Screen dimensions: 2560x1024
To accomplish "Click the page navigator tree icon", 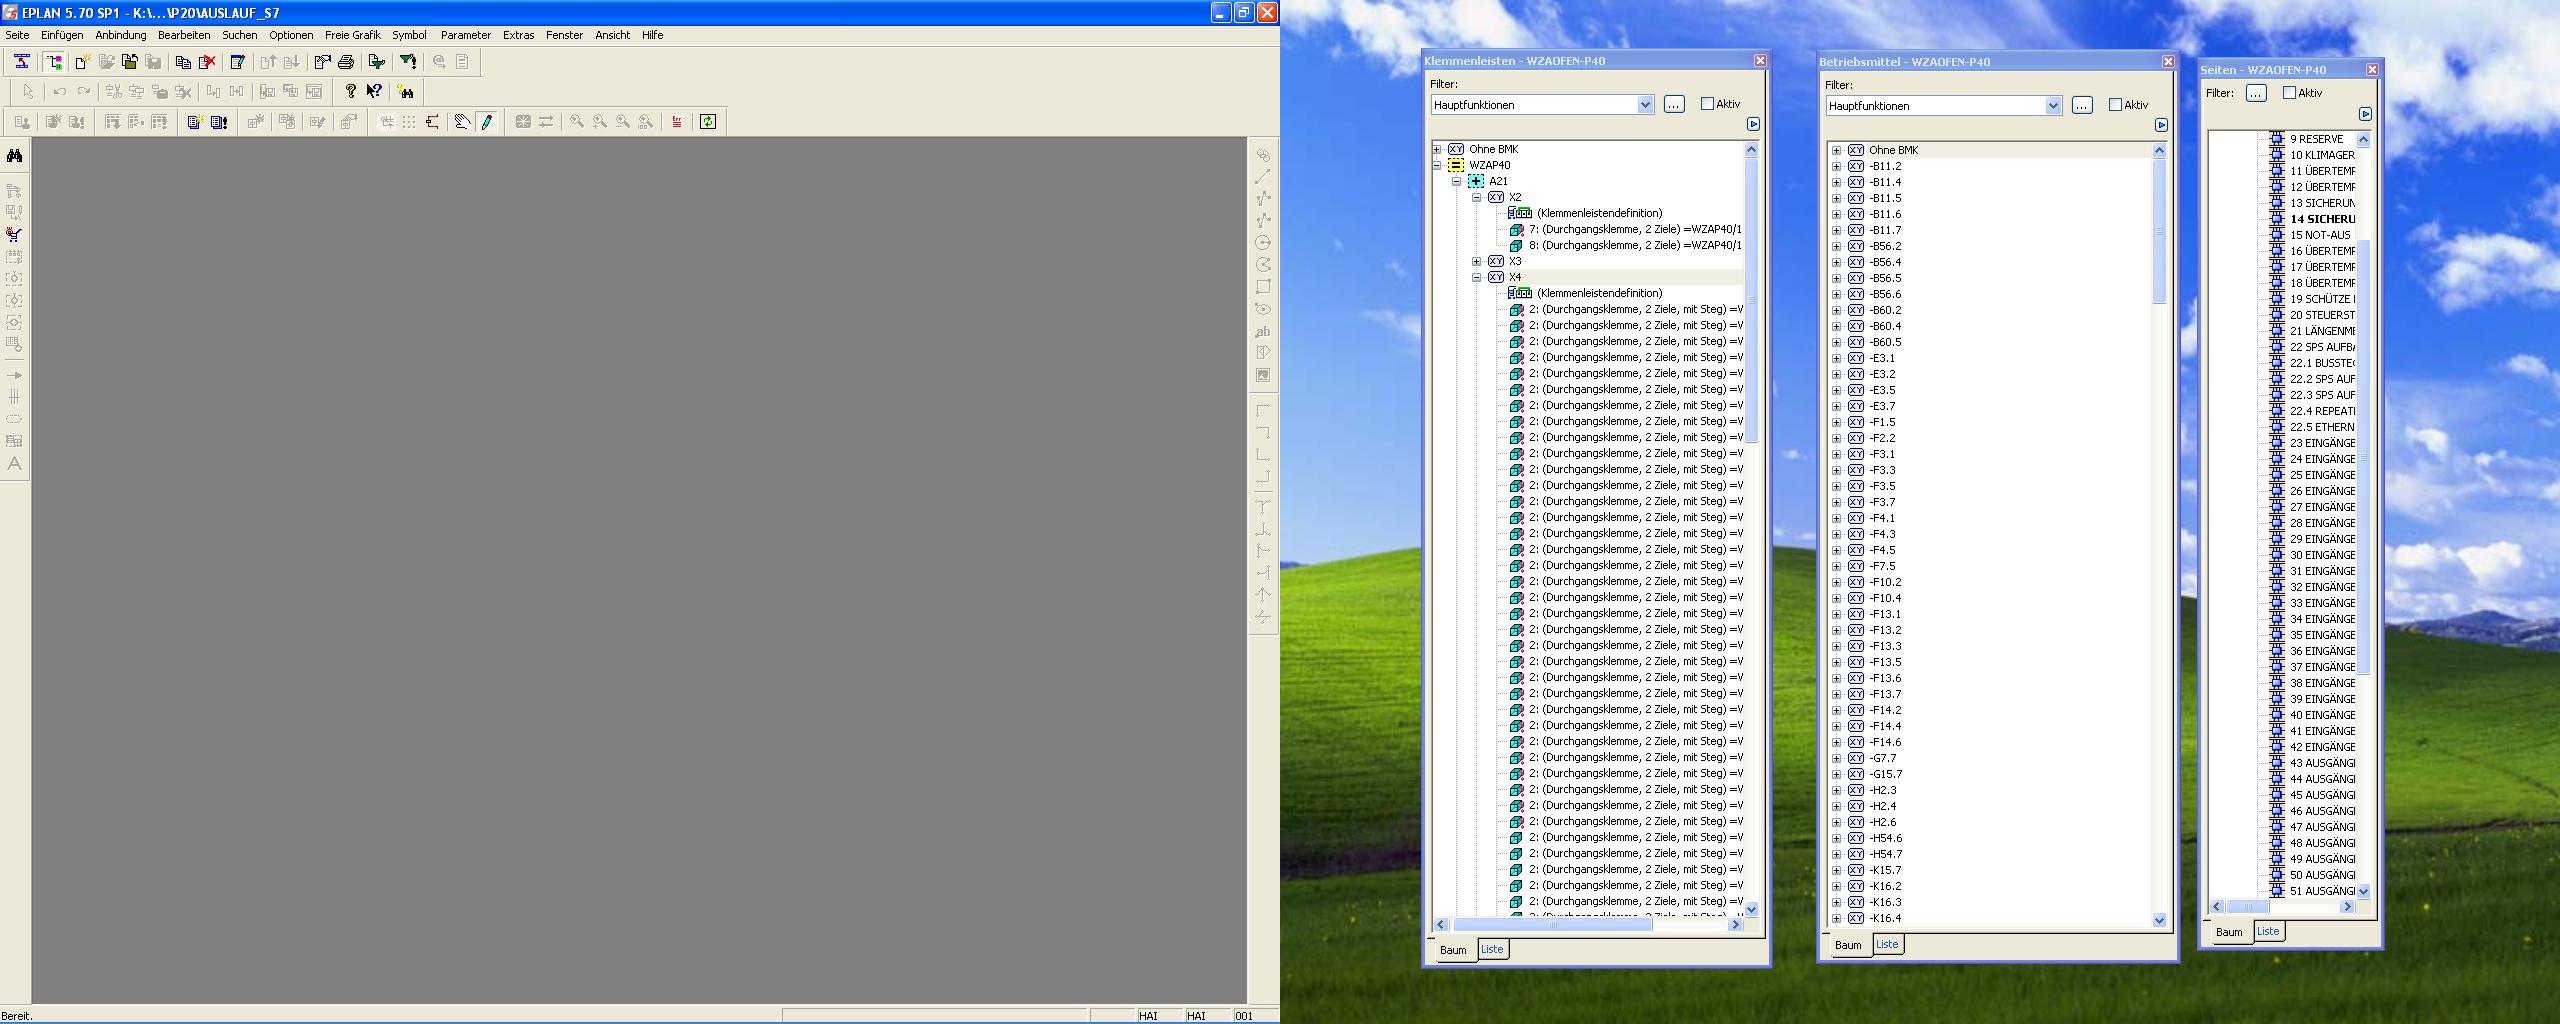I will [54, 62].
